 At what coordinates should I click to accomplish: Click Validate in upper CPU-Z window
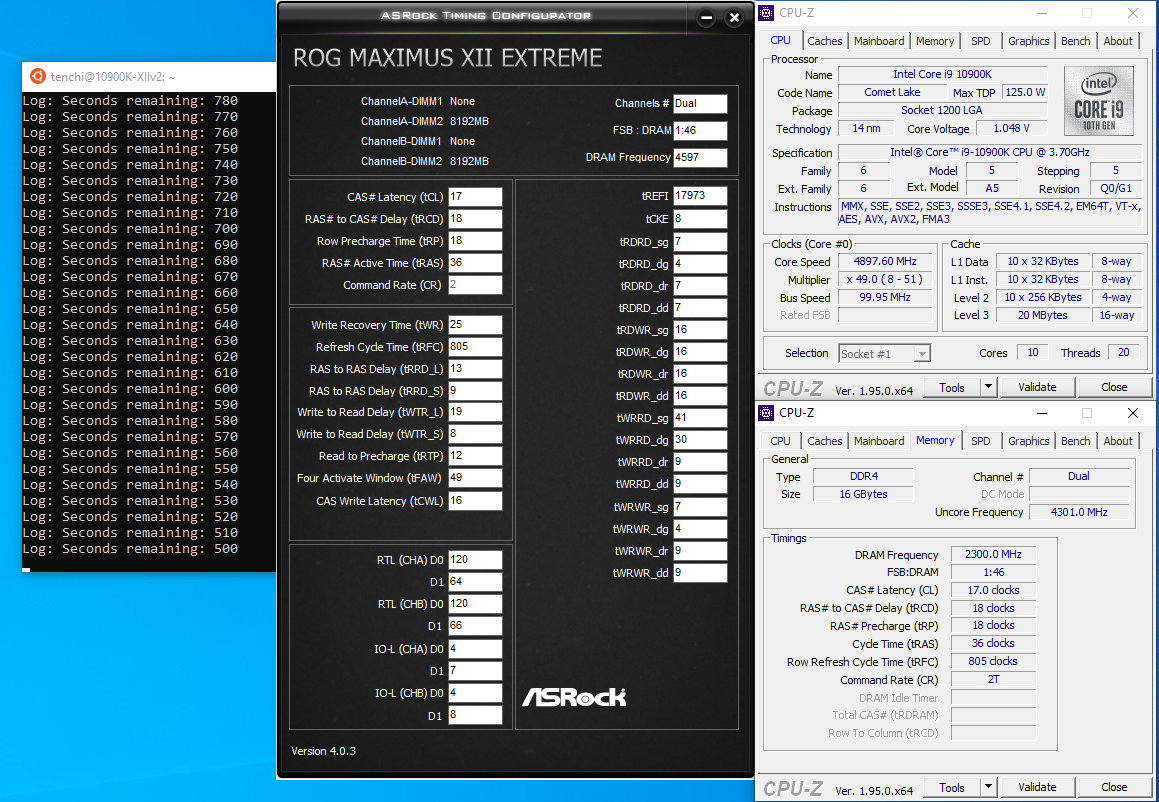point(1037,387)
